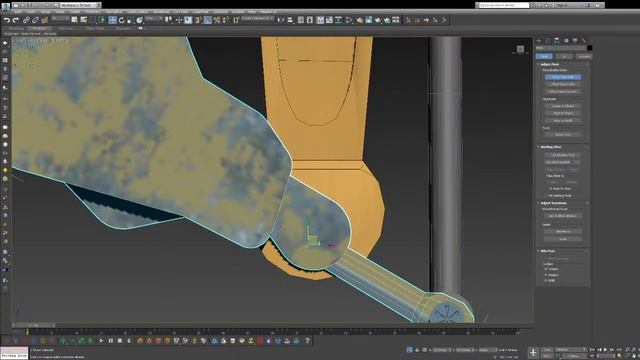
Task: Click Don't Affect Children button
Action: coord(563,216)
